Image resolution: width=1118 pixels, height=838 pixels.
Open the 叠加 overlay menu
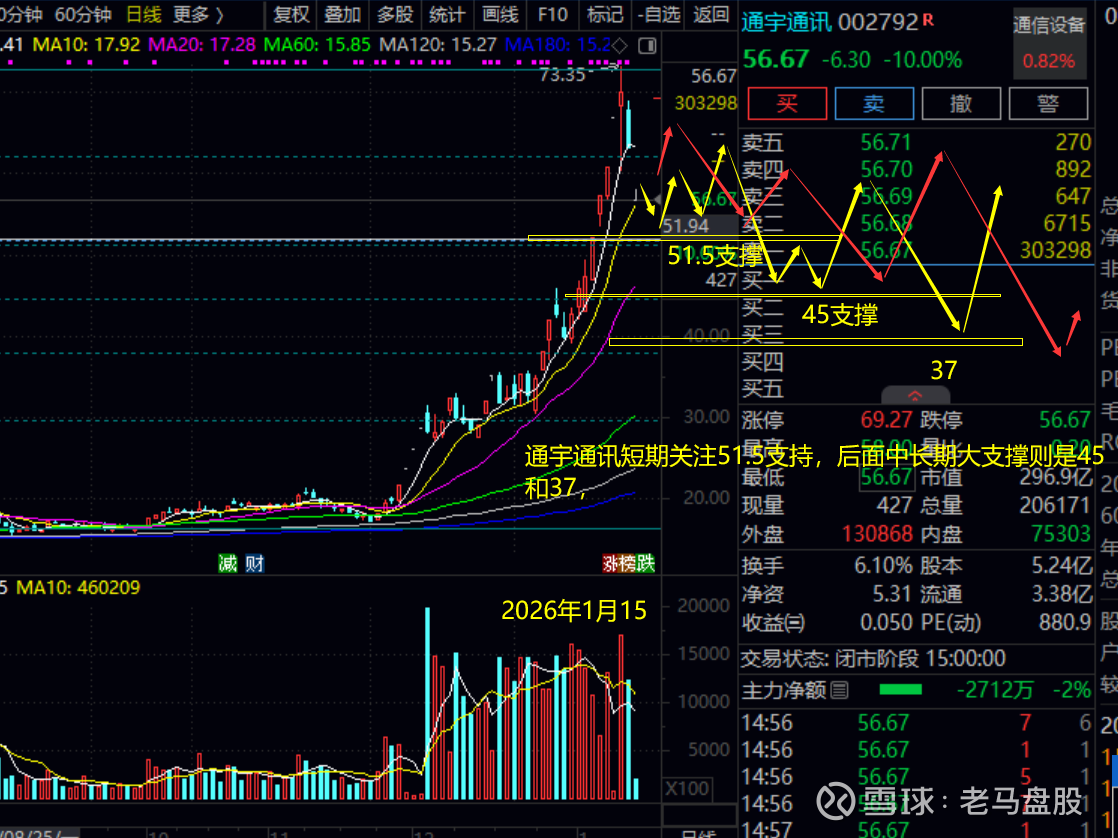click(x=342, y=14)
